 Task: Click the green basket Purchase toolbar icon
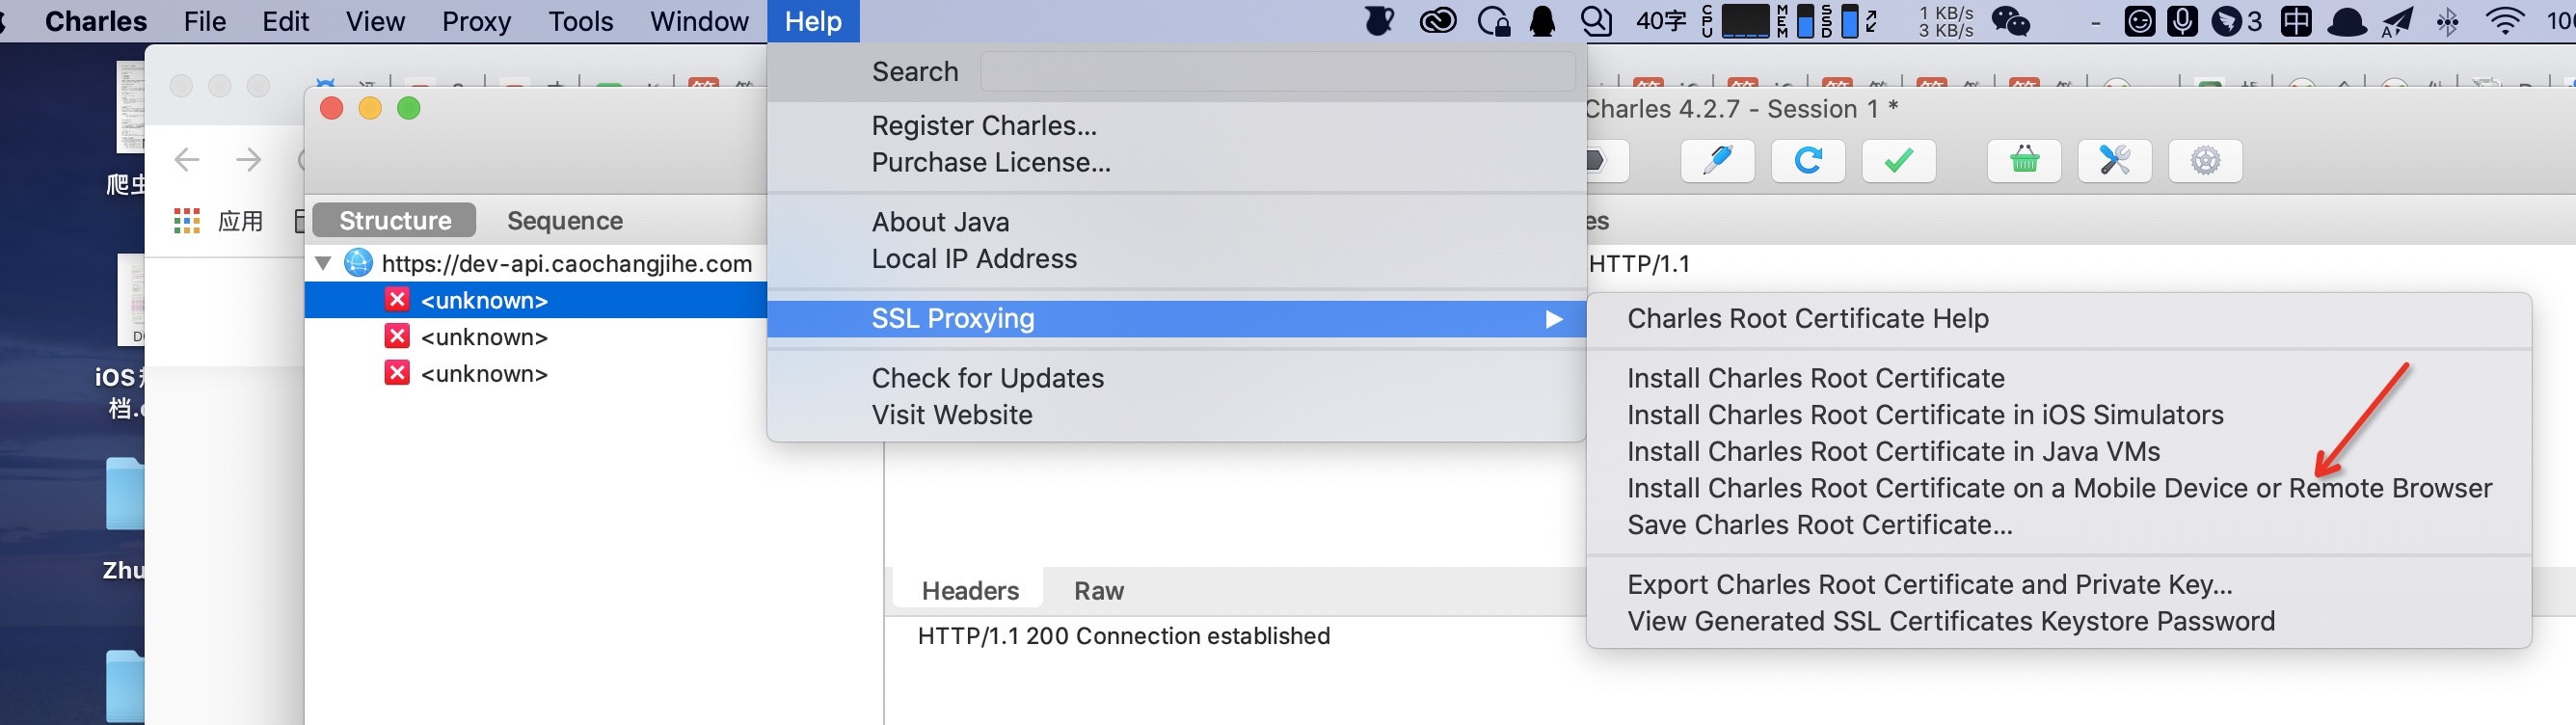click(x=2024, y=161)
